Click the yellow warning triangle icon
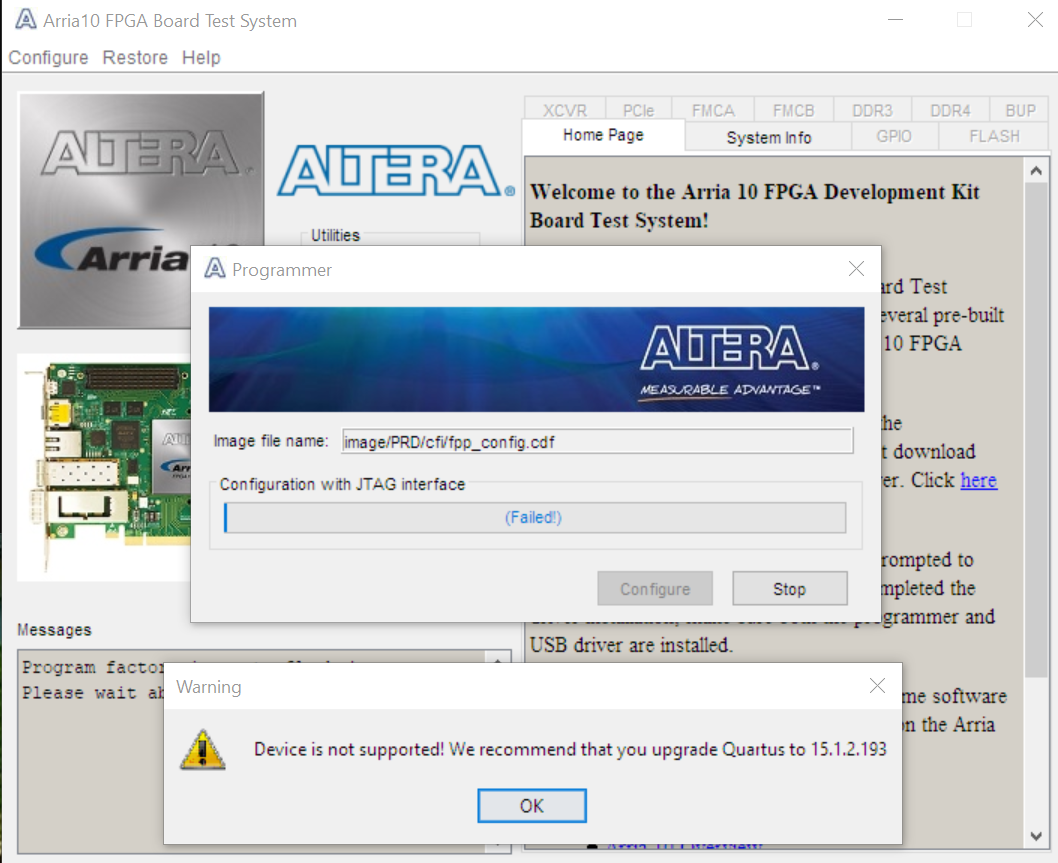This screenshot has width=1058, height=863. point(202,750)
